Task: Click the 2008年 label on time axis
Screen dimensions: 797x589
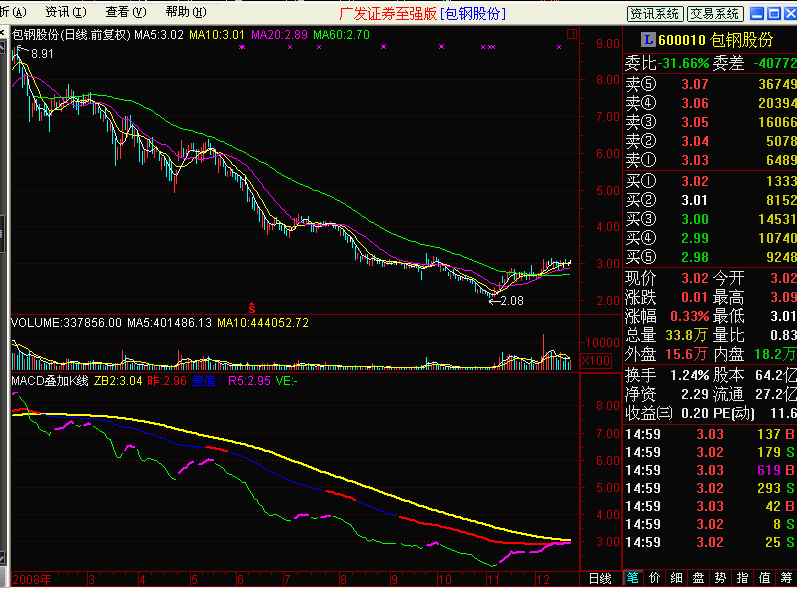Action: 32,579
